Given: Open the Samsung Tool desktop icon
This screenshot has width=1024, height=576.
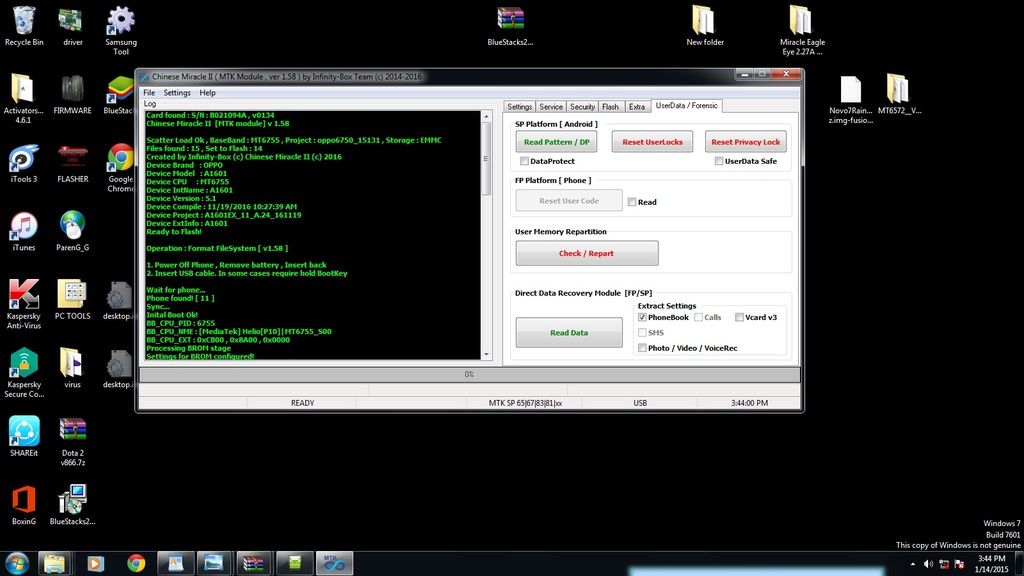Looking at the screenshot, I should [121, 22].
